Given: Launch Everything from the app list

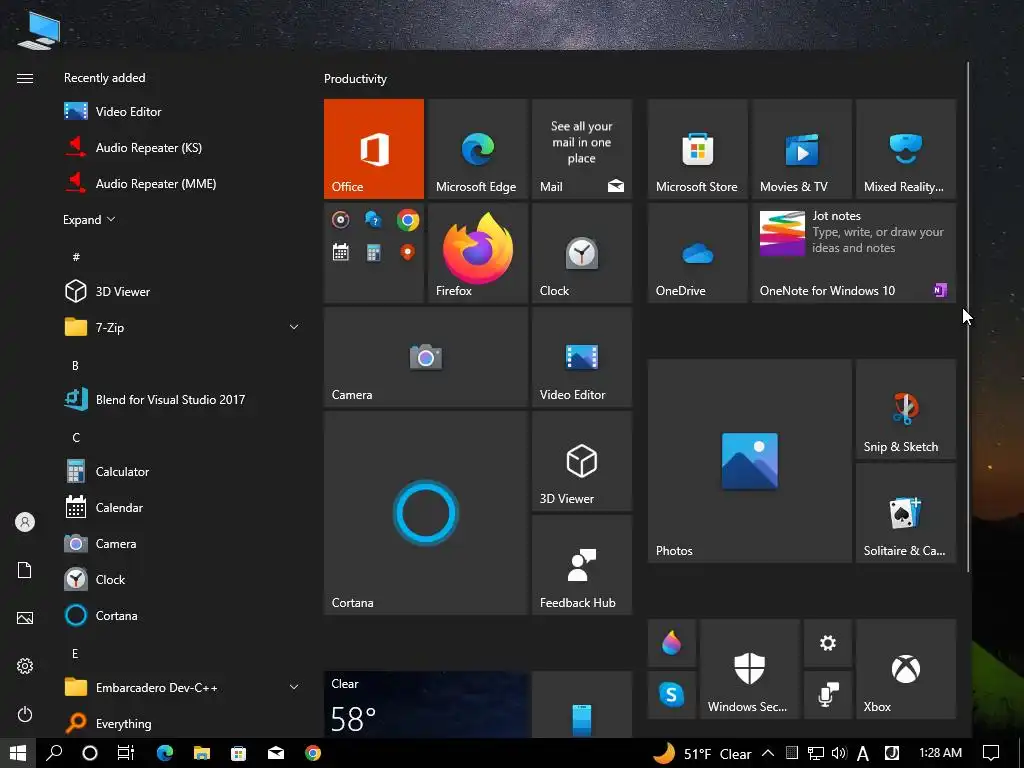Looking at the screenshot, I should tap(183, 724).
